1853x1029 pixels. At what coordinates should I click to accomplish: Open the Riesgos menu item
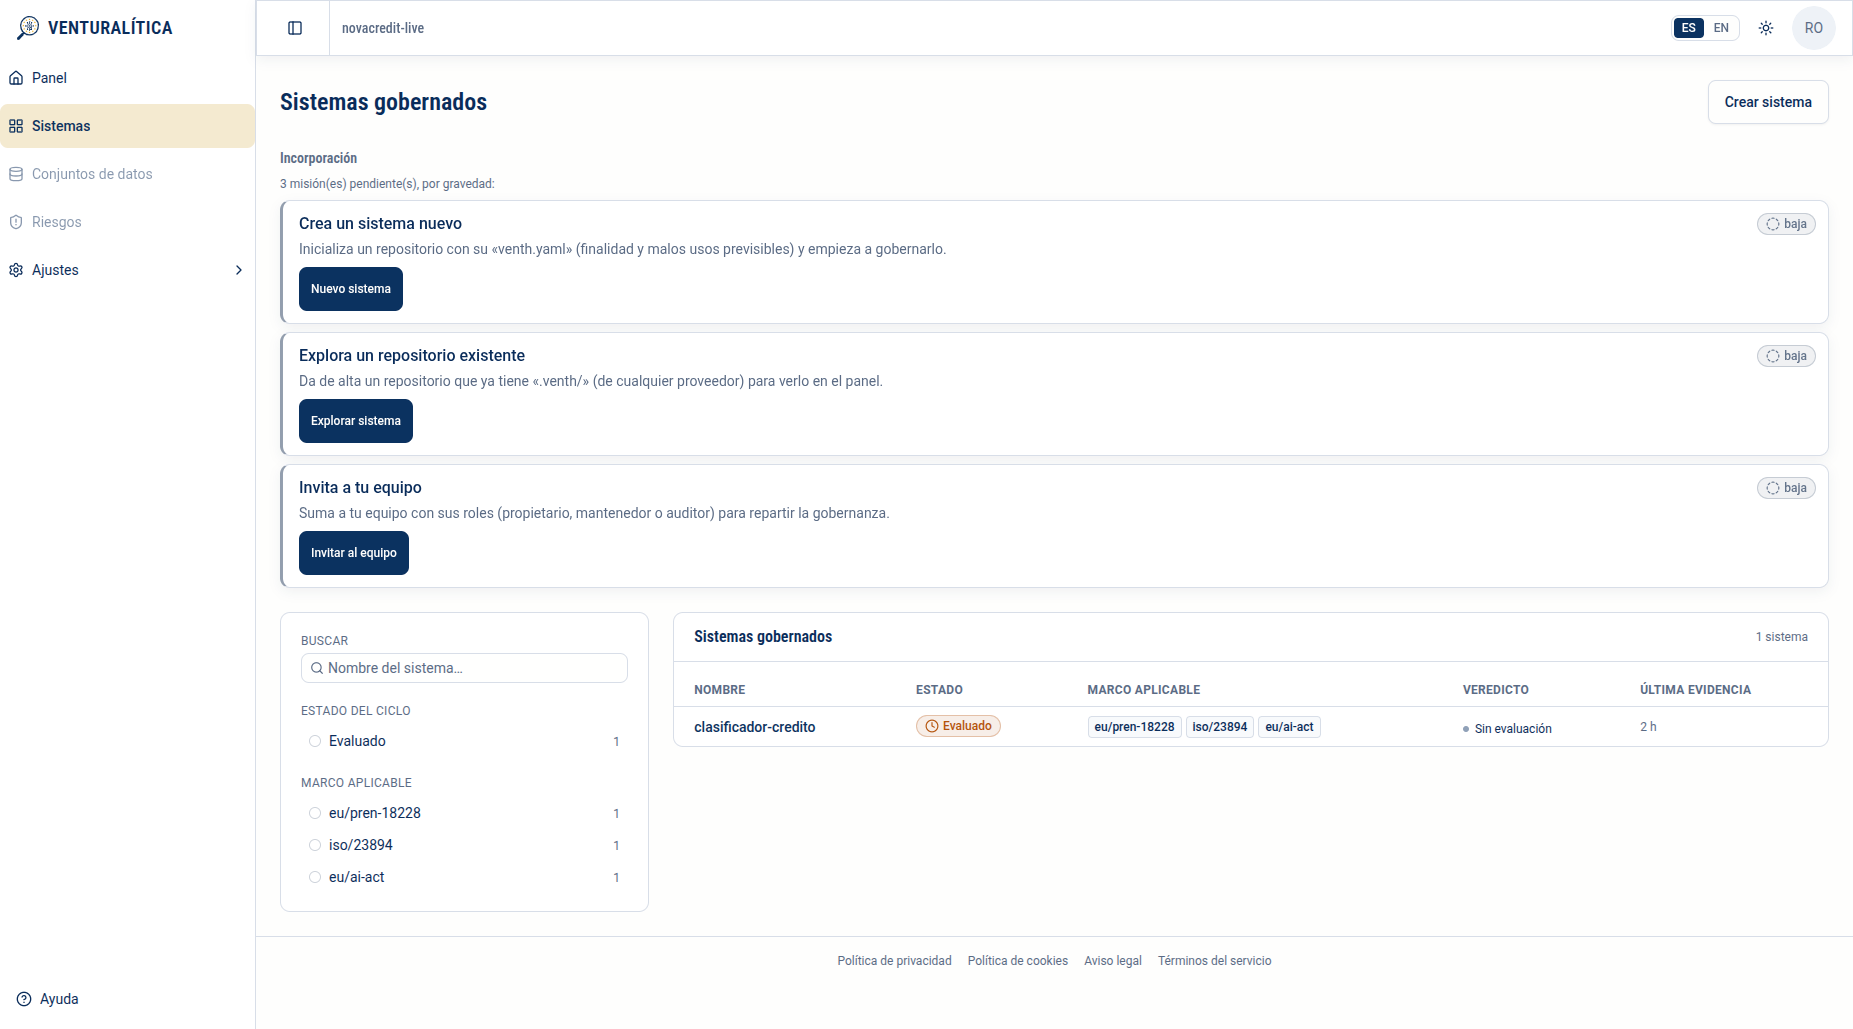(128, 222)
